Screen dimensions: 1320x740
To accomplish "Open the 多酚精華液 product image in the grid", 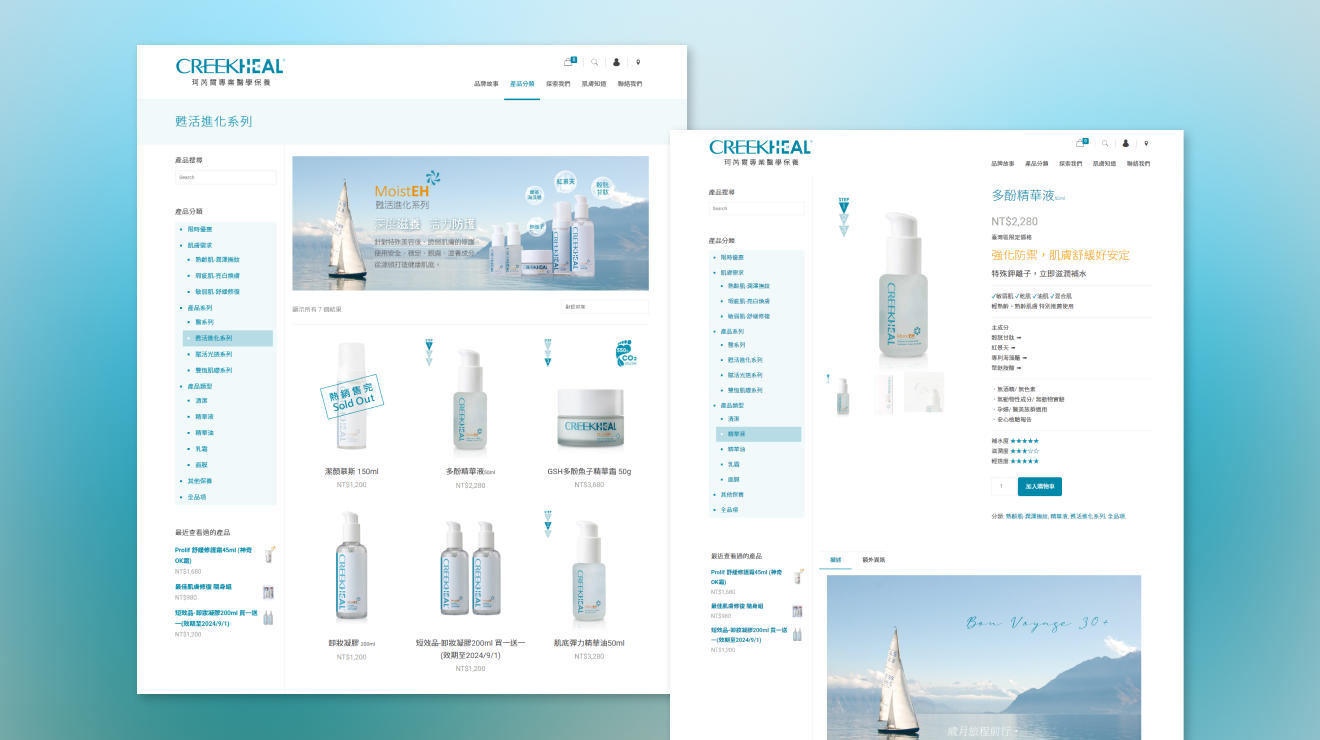I will (x=471, y=398).
